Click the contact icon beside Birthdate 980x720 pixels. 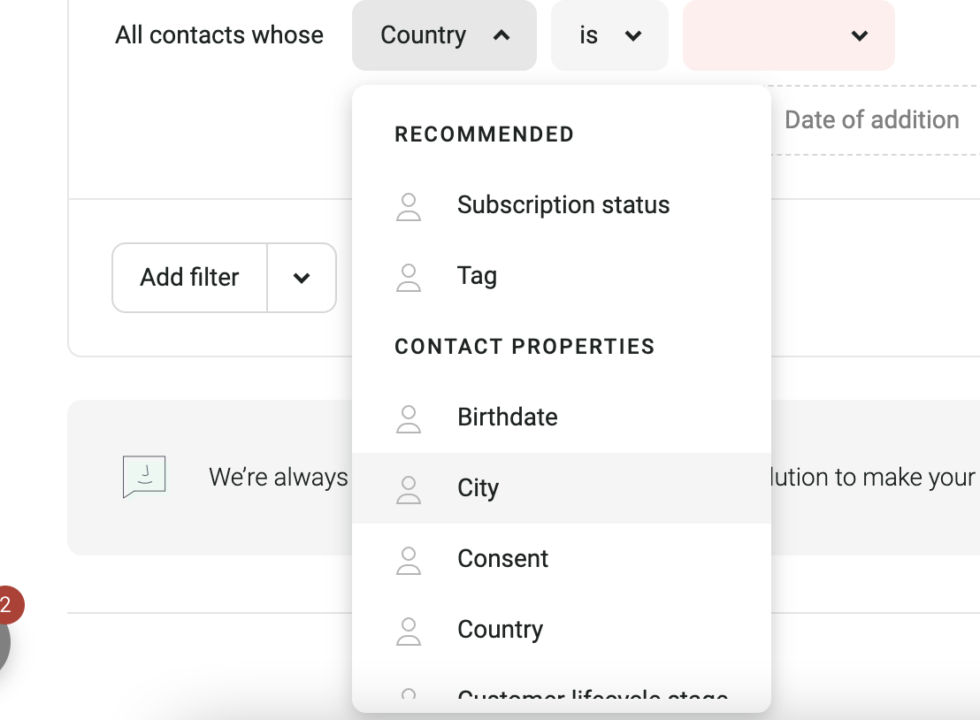click(x=409, y=418)
